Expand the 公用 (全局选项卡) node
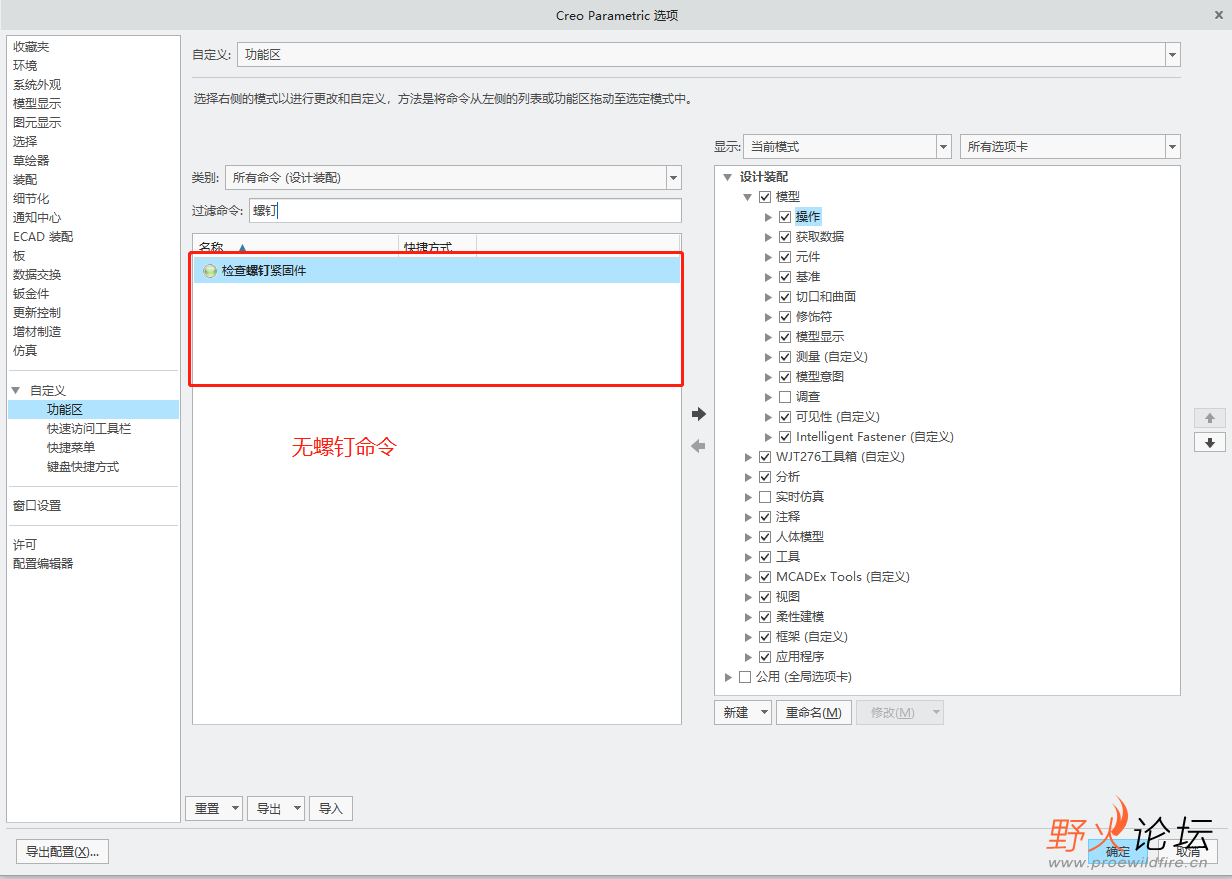1232x879 pixels. (x=728, y=677)
